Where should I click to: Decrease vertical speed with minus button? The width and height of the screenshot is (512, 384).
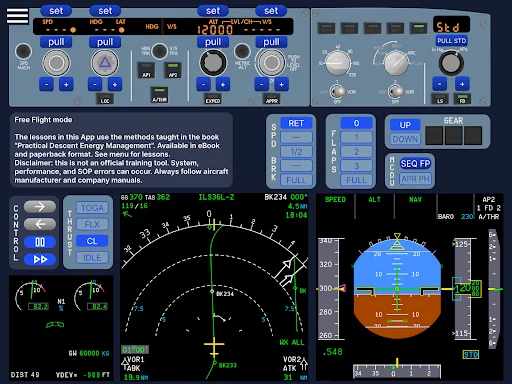[x=262, y=84]
